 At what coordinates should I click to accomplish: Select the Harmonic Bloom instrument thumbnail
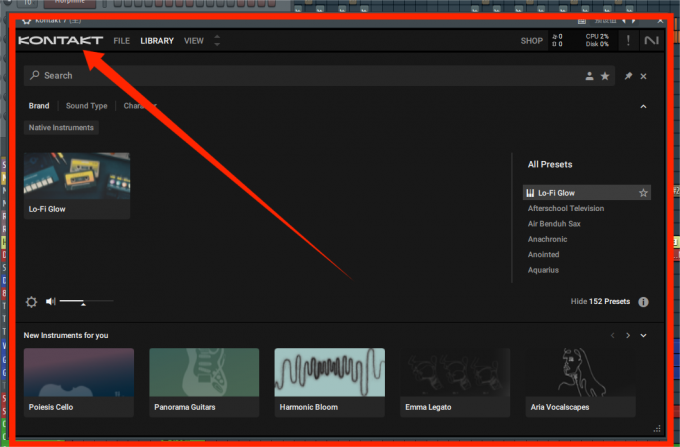(330, 372)
